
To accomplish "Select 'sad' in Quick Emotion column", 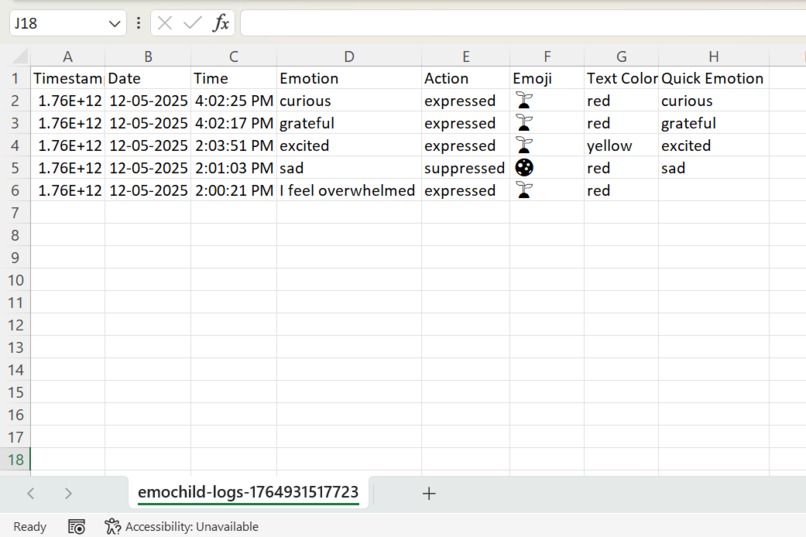I will point(713,168).
